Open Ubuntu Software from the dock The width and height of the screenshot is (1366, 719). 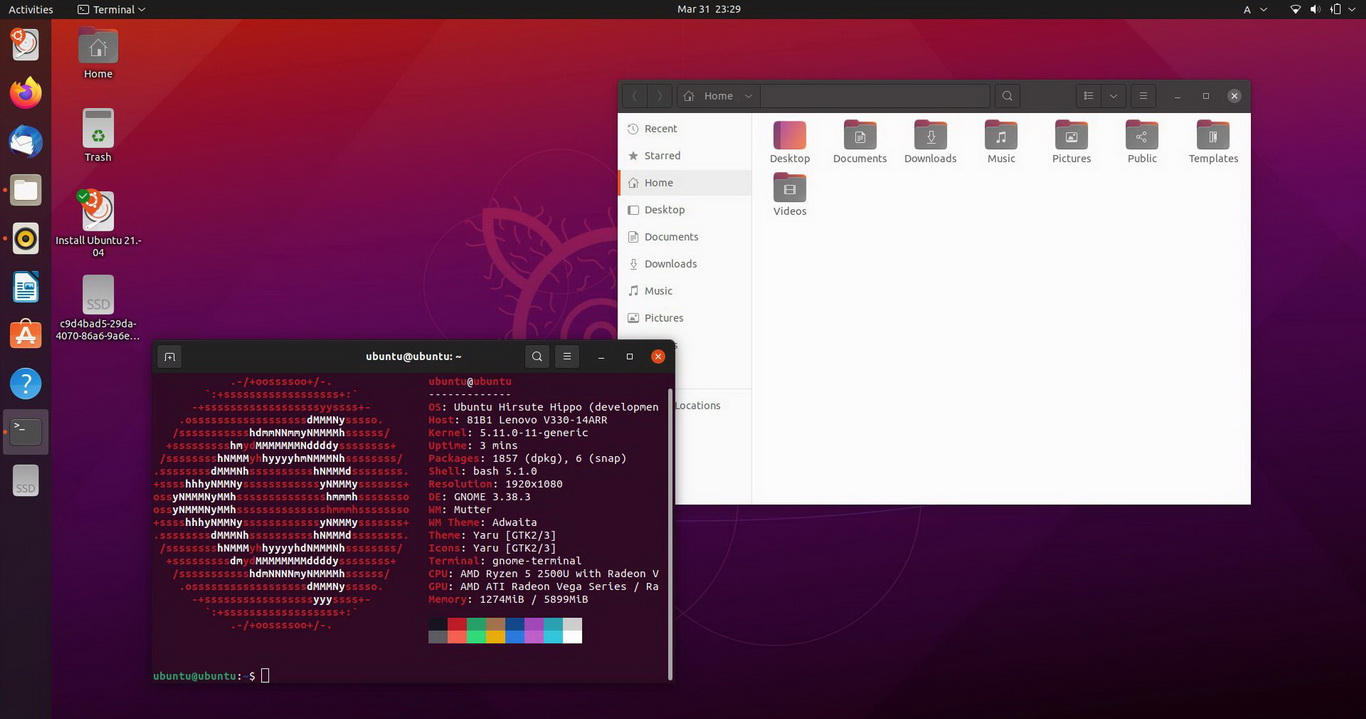tap(26, 335)
